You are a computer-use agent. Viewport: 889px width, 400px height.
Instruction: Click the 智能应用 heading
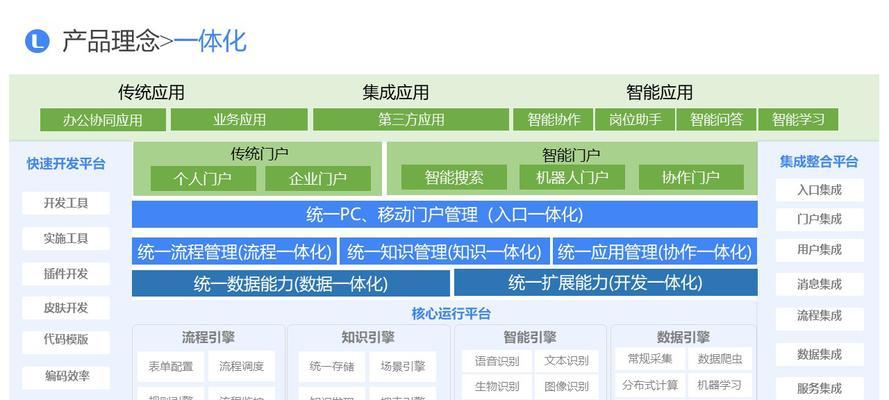click(x=659, y=92)
